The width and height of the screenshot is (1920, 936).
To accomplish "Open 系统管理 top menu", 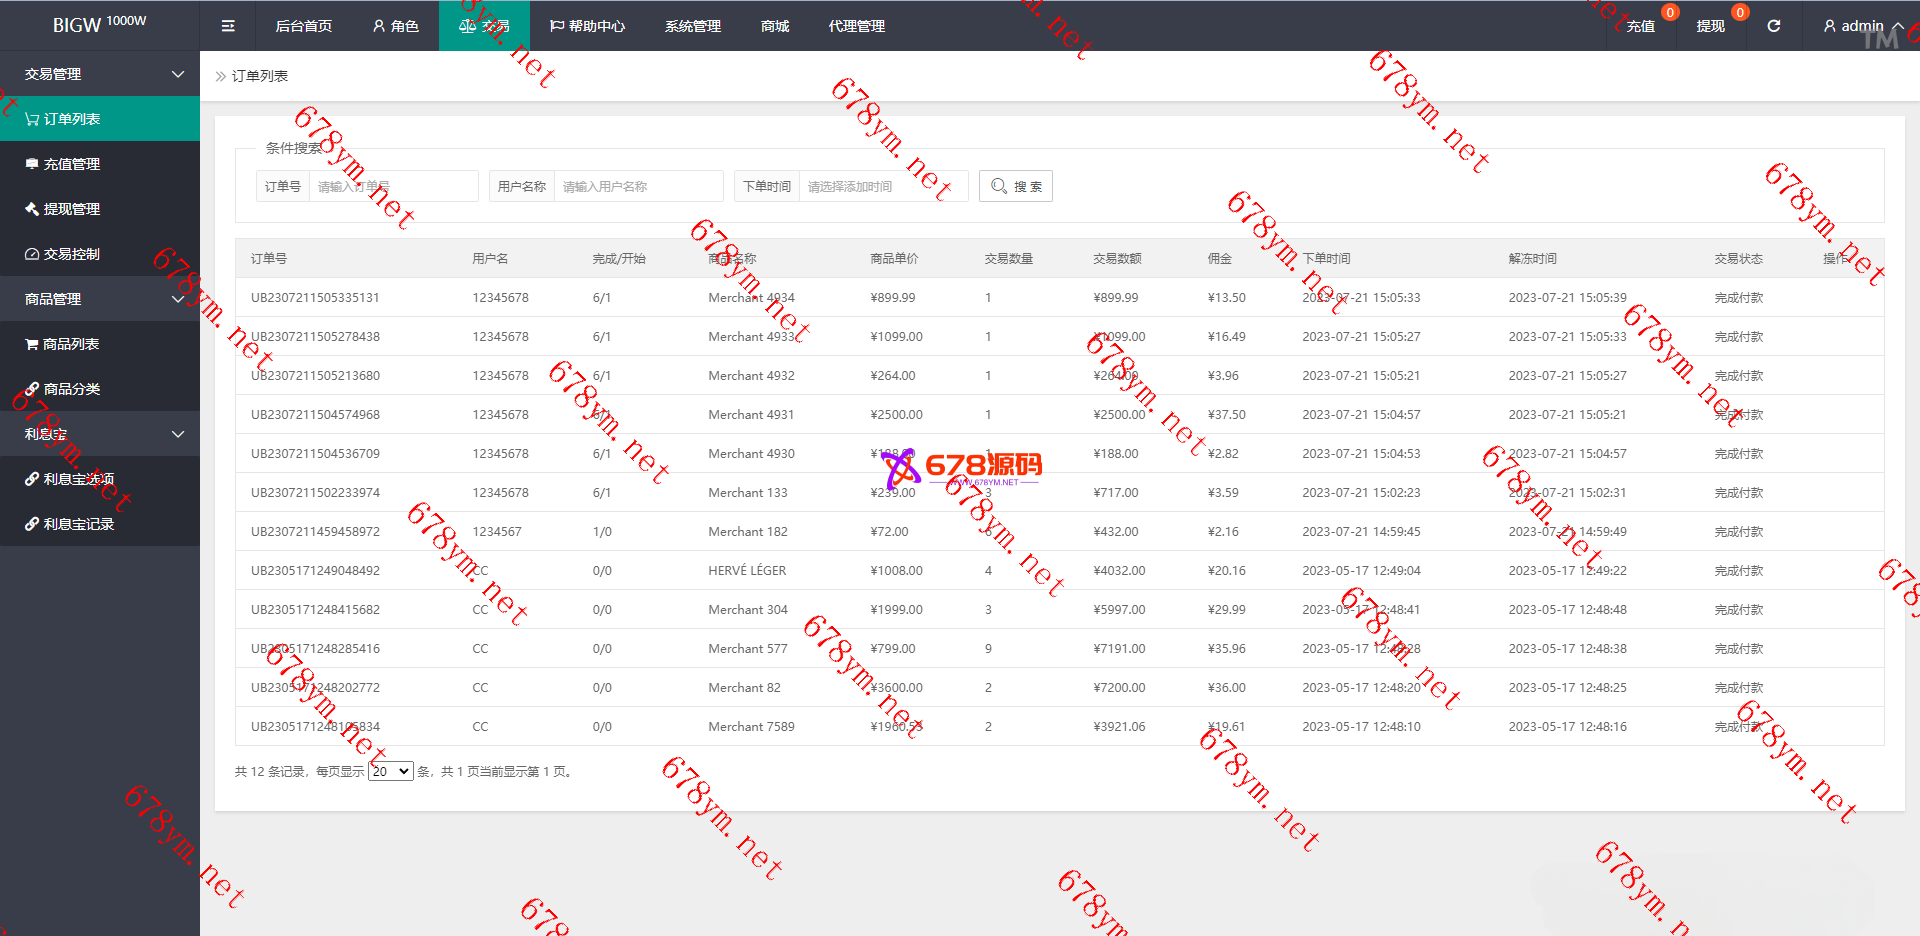I will tap(692, 26).
